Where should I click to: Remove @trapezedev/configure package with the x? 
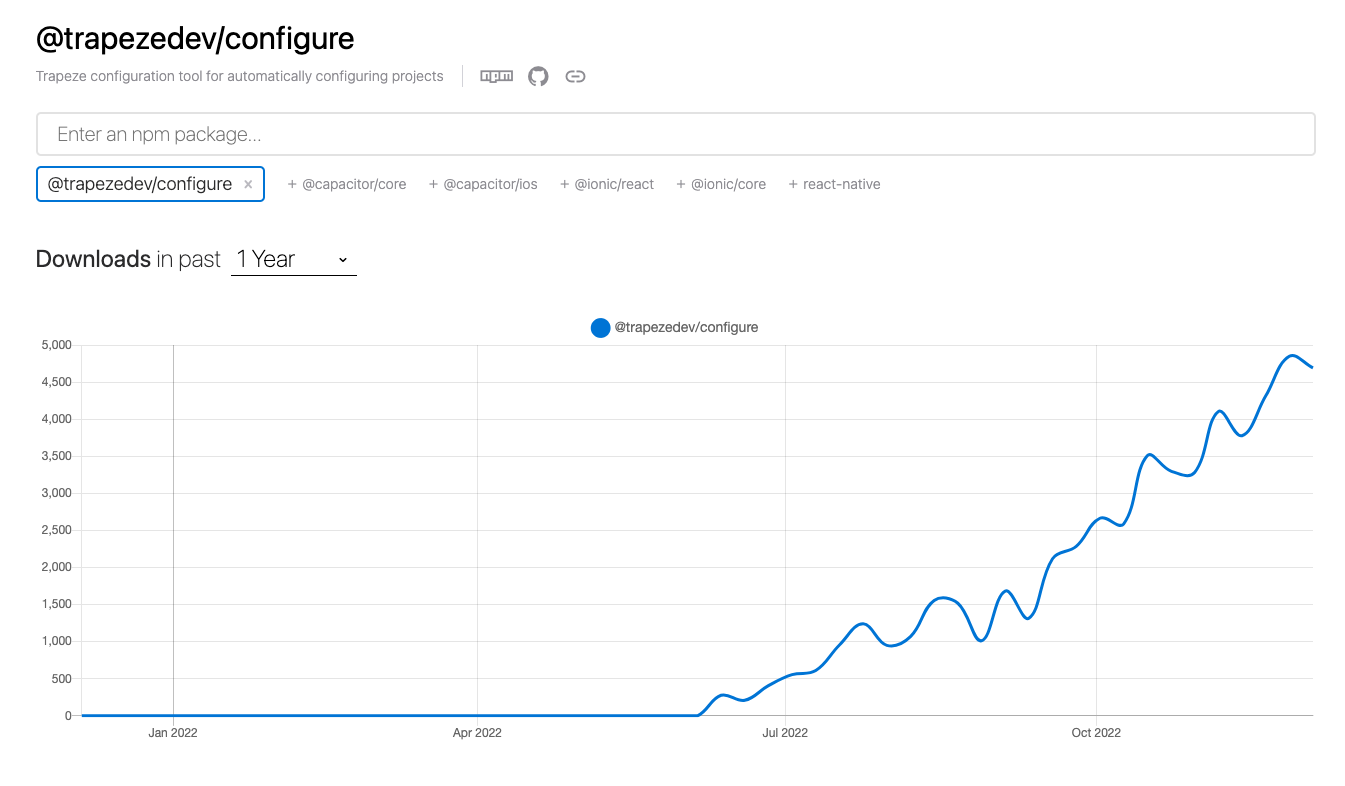248,184
